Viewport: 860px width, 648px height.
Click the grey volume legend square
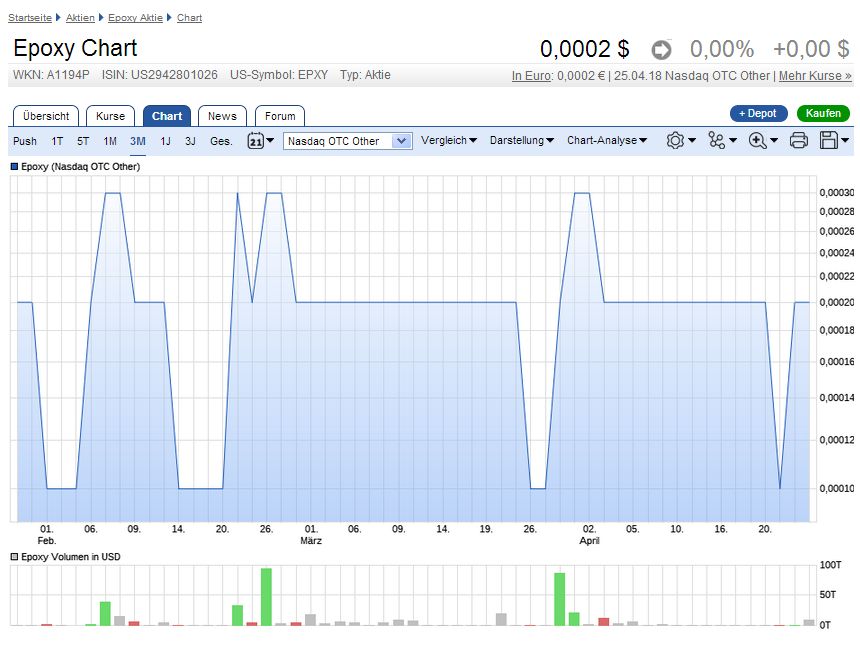click(x=14, y=556)
